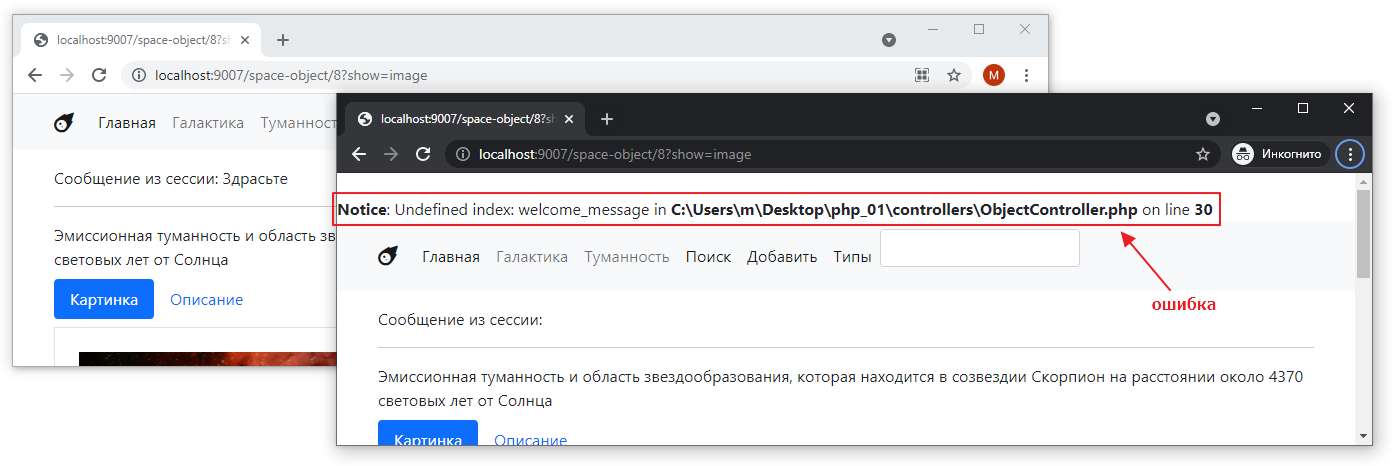1397x466 pixels.
Task: Expand tab search dropdown in incognito window
Action: tap(1213, 119)
